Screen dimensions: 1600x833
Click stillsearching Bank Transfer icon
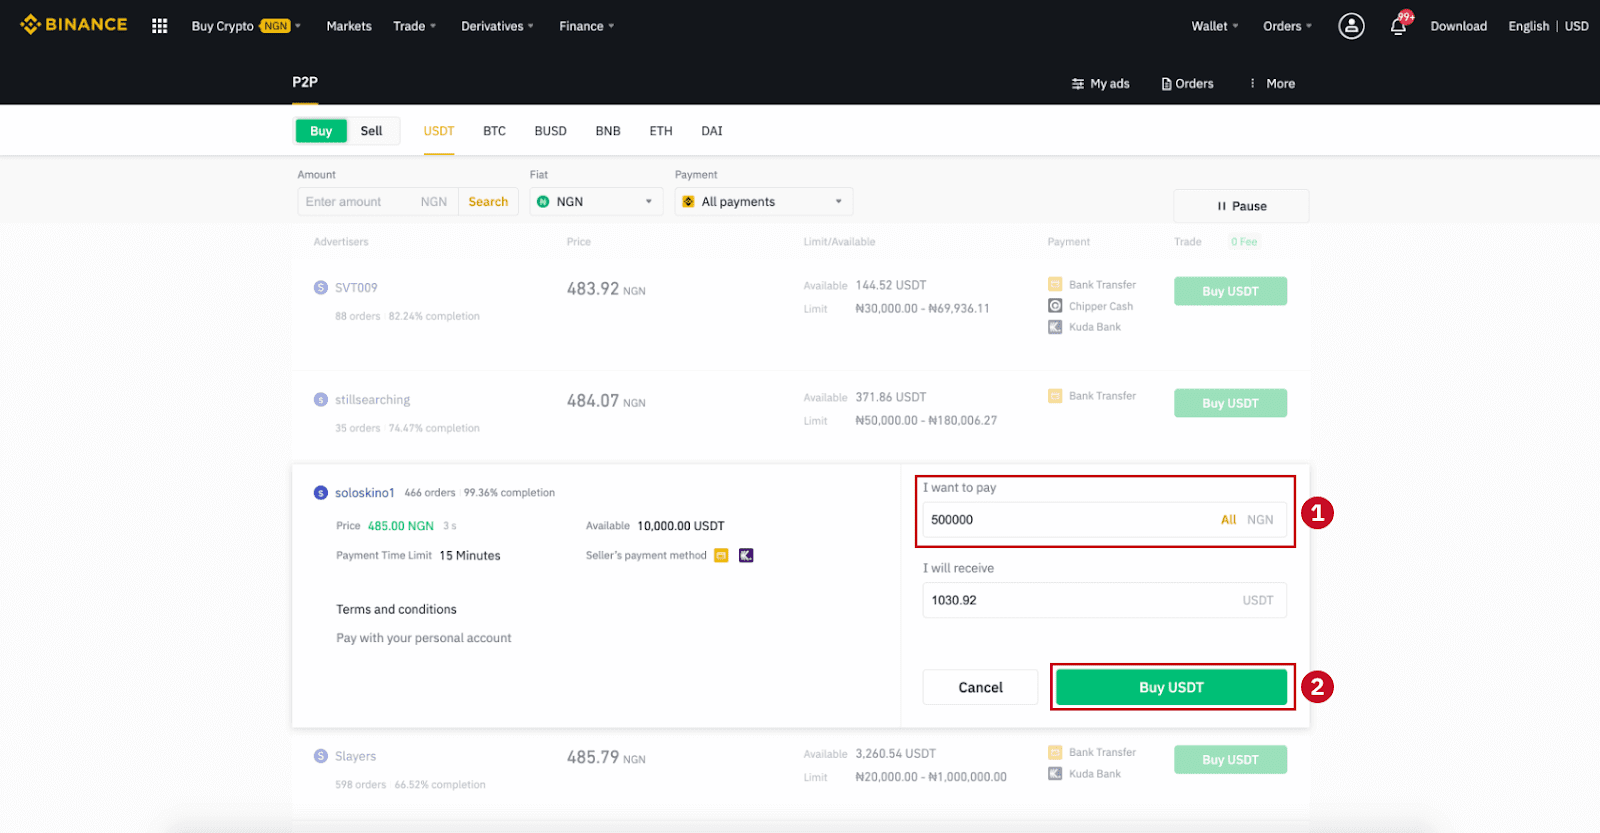click(1055, 396)
